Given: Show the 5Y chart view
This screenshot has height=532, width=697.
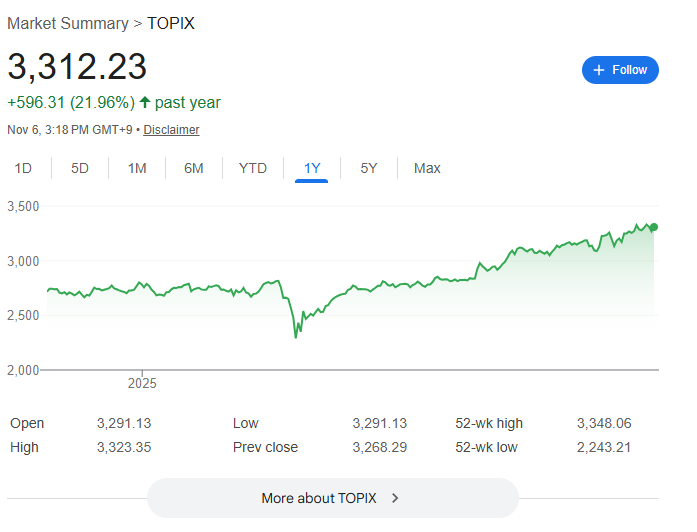Looking at the screenshot, I should (x=369, y=168).
